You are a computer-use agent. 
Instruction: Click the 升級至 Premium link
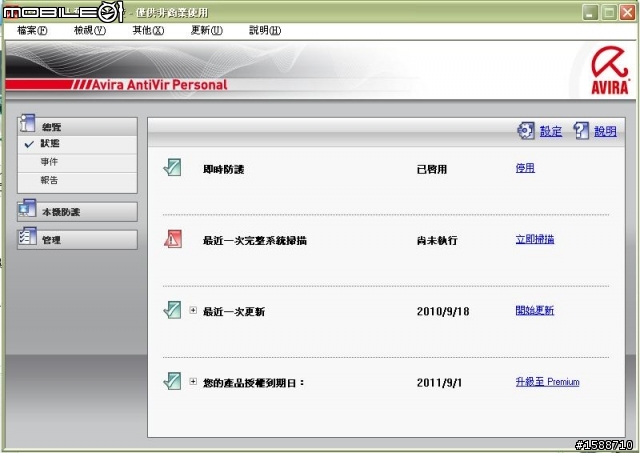point(547,382)
